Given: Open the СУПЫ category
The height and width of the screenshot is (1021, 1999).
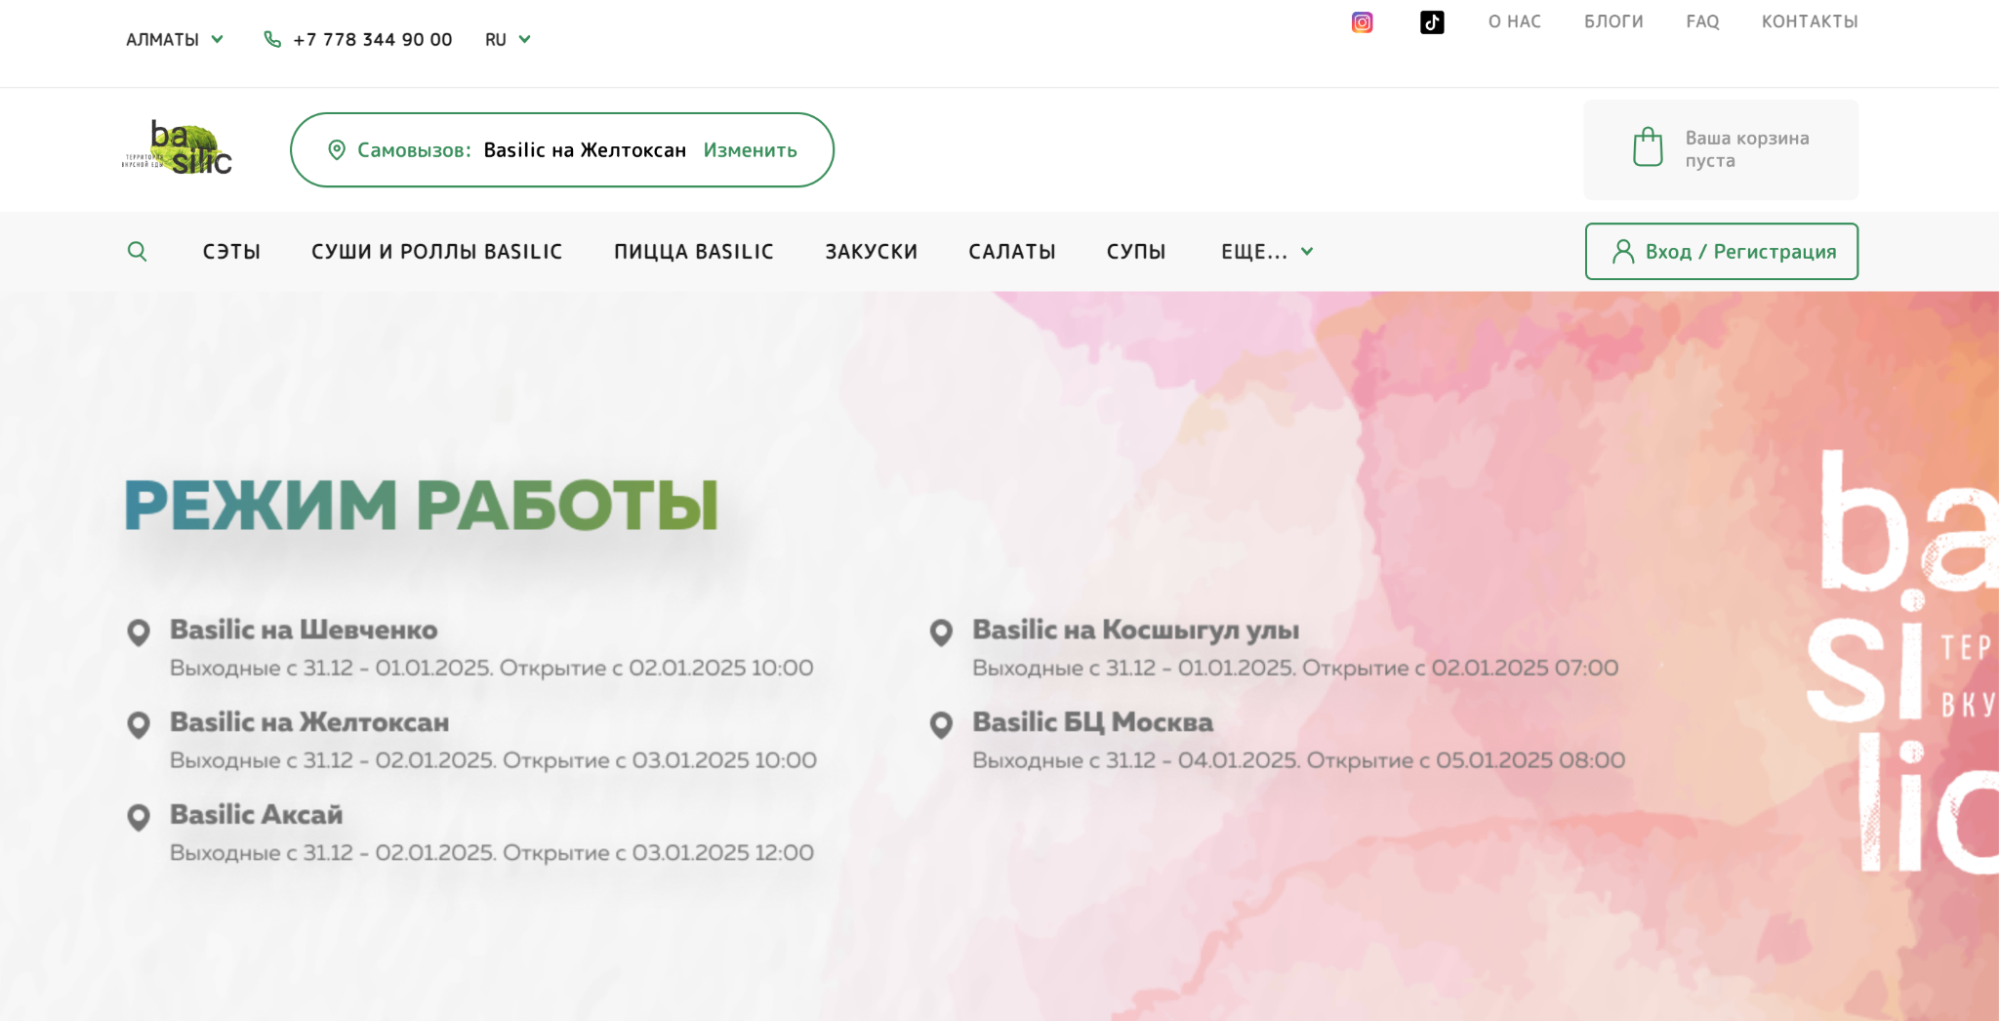Looking at the screenshot, I should point(1136,252).
